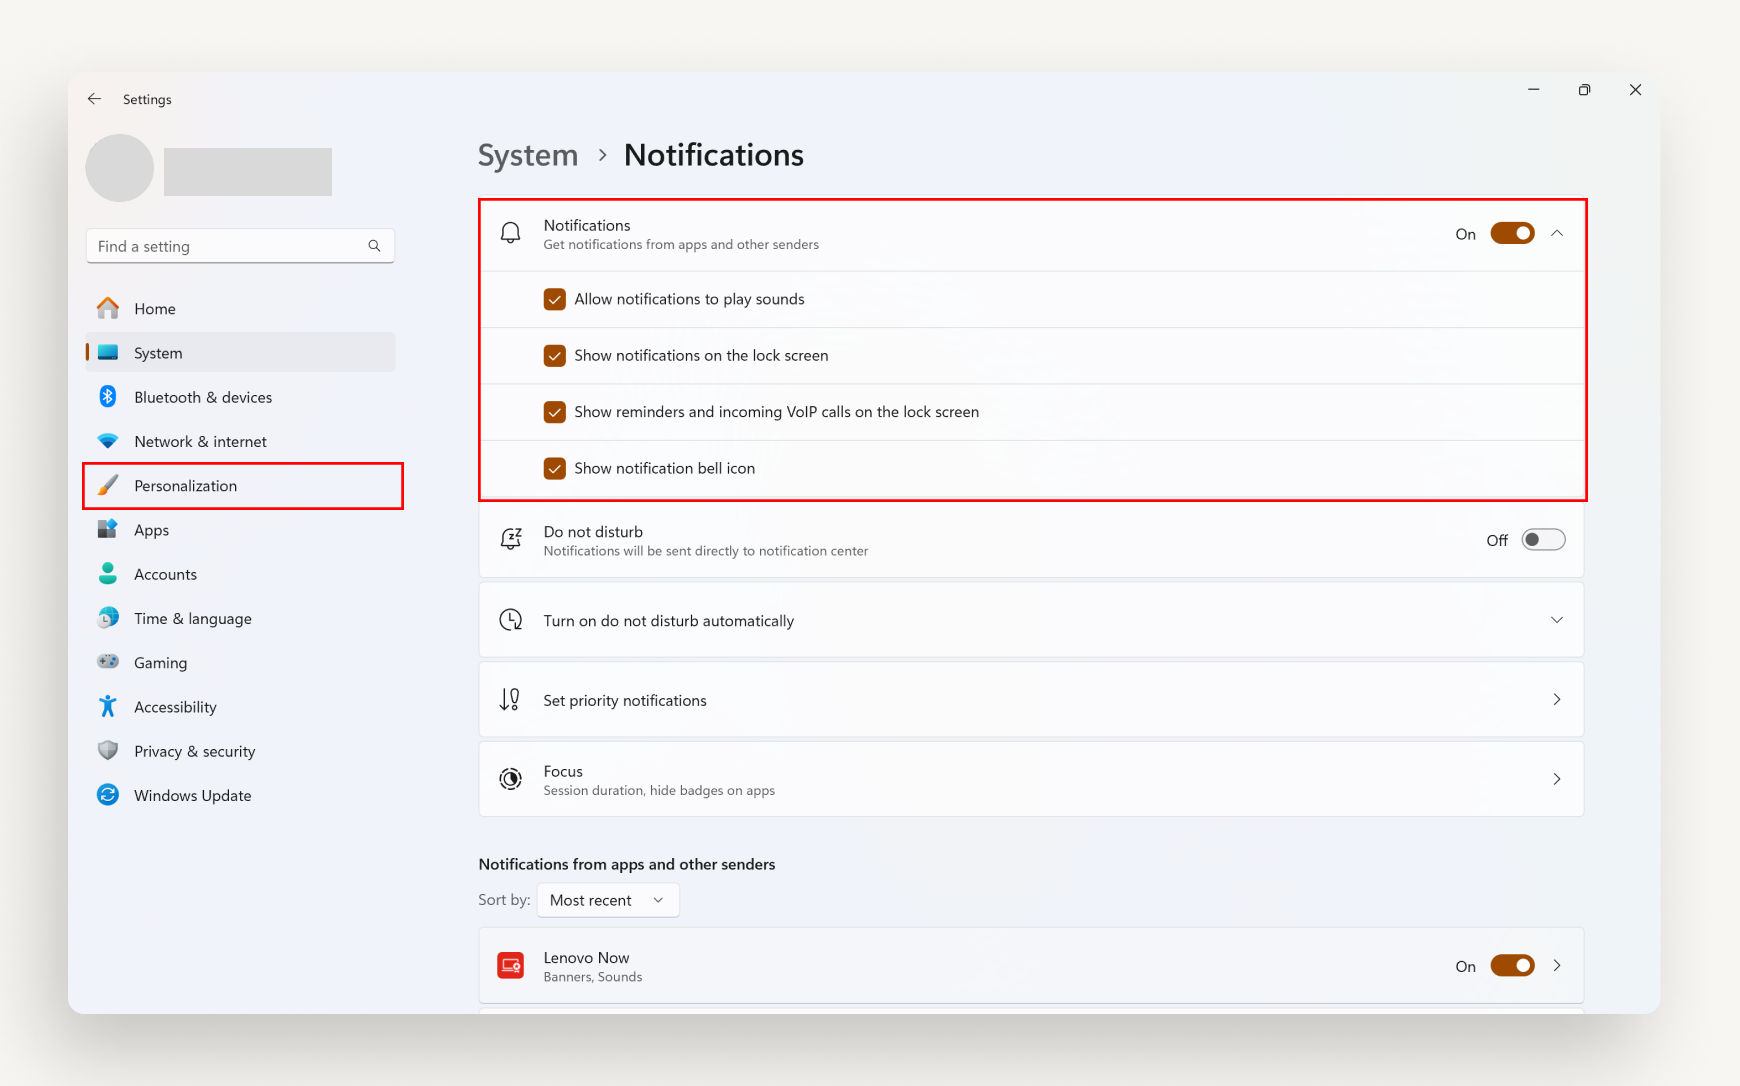Viewport: 1740px width, 1086px height.
Task: Uncheck Show notification bell icon
Action: coord(555,468)
